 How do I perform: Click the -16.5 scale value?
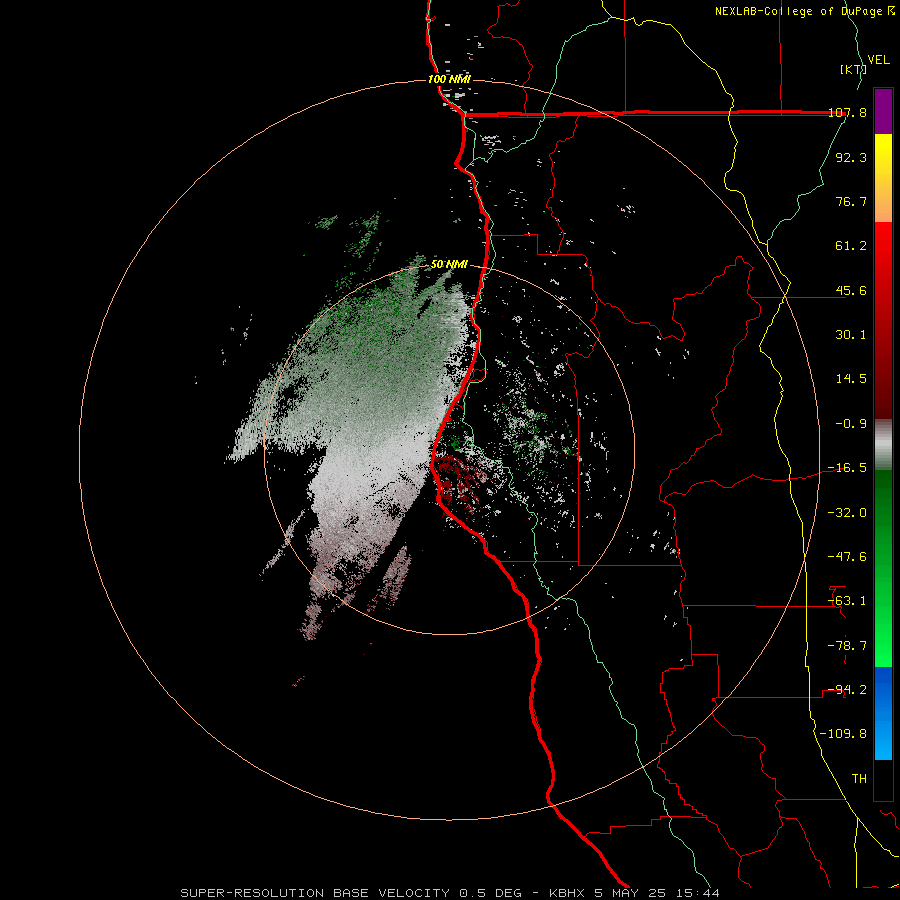point(847,468)
